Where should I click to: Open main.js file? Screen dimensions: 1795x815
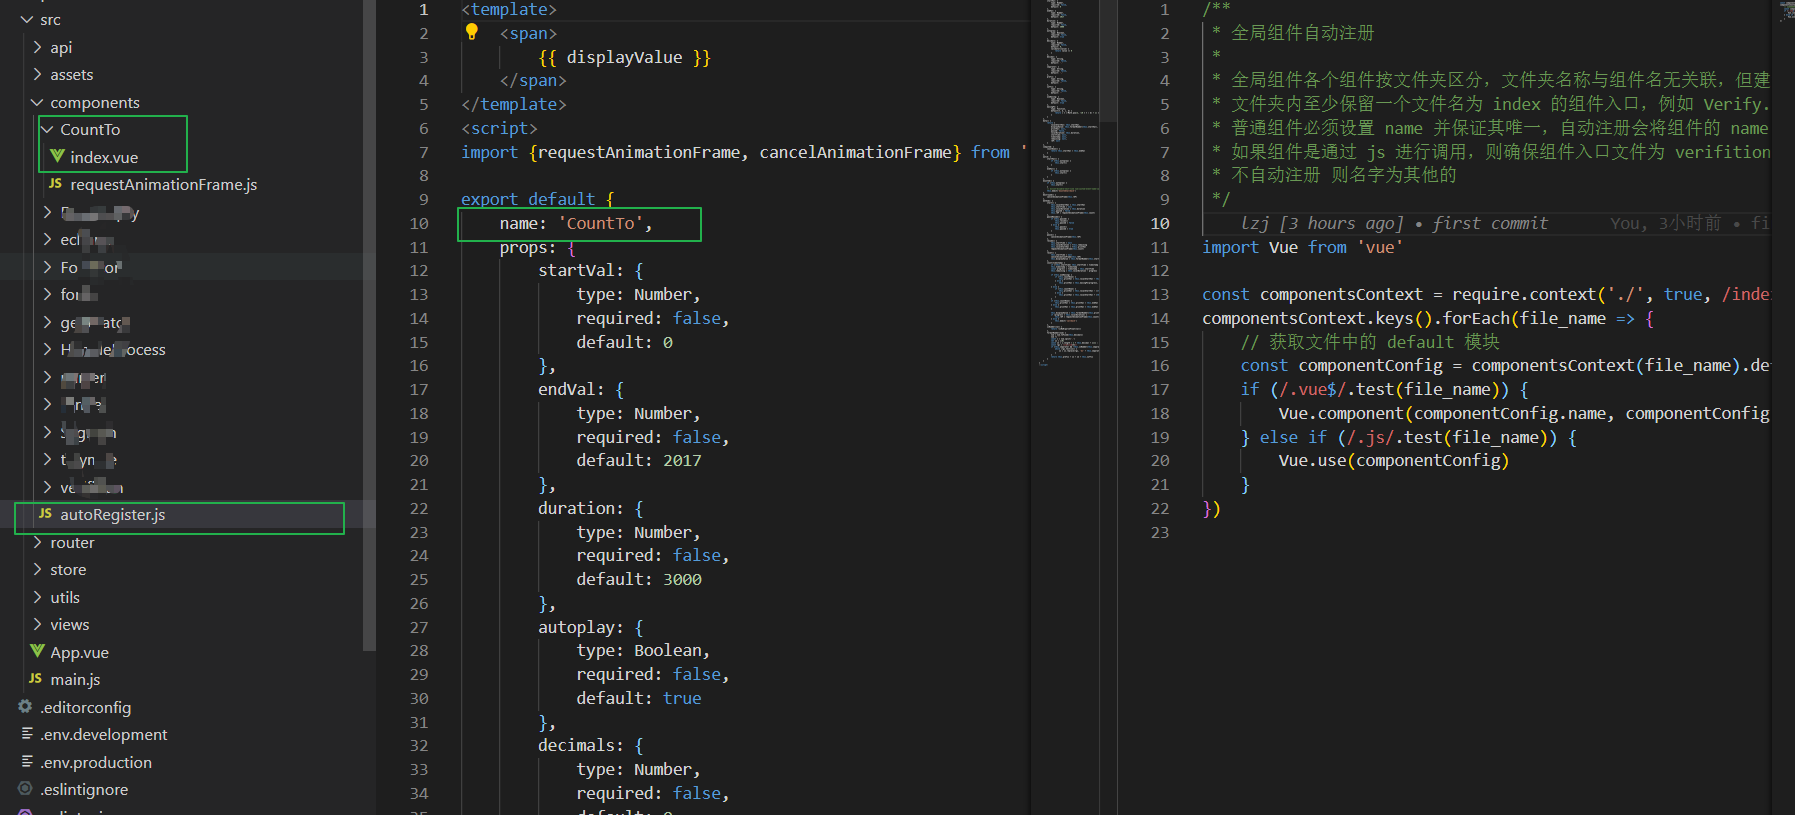(75, 680)
